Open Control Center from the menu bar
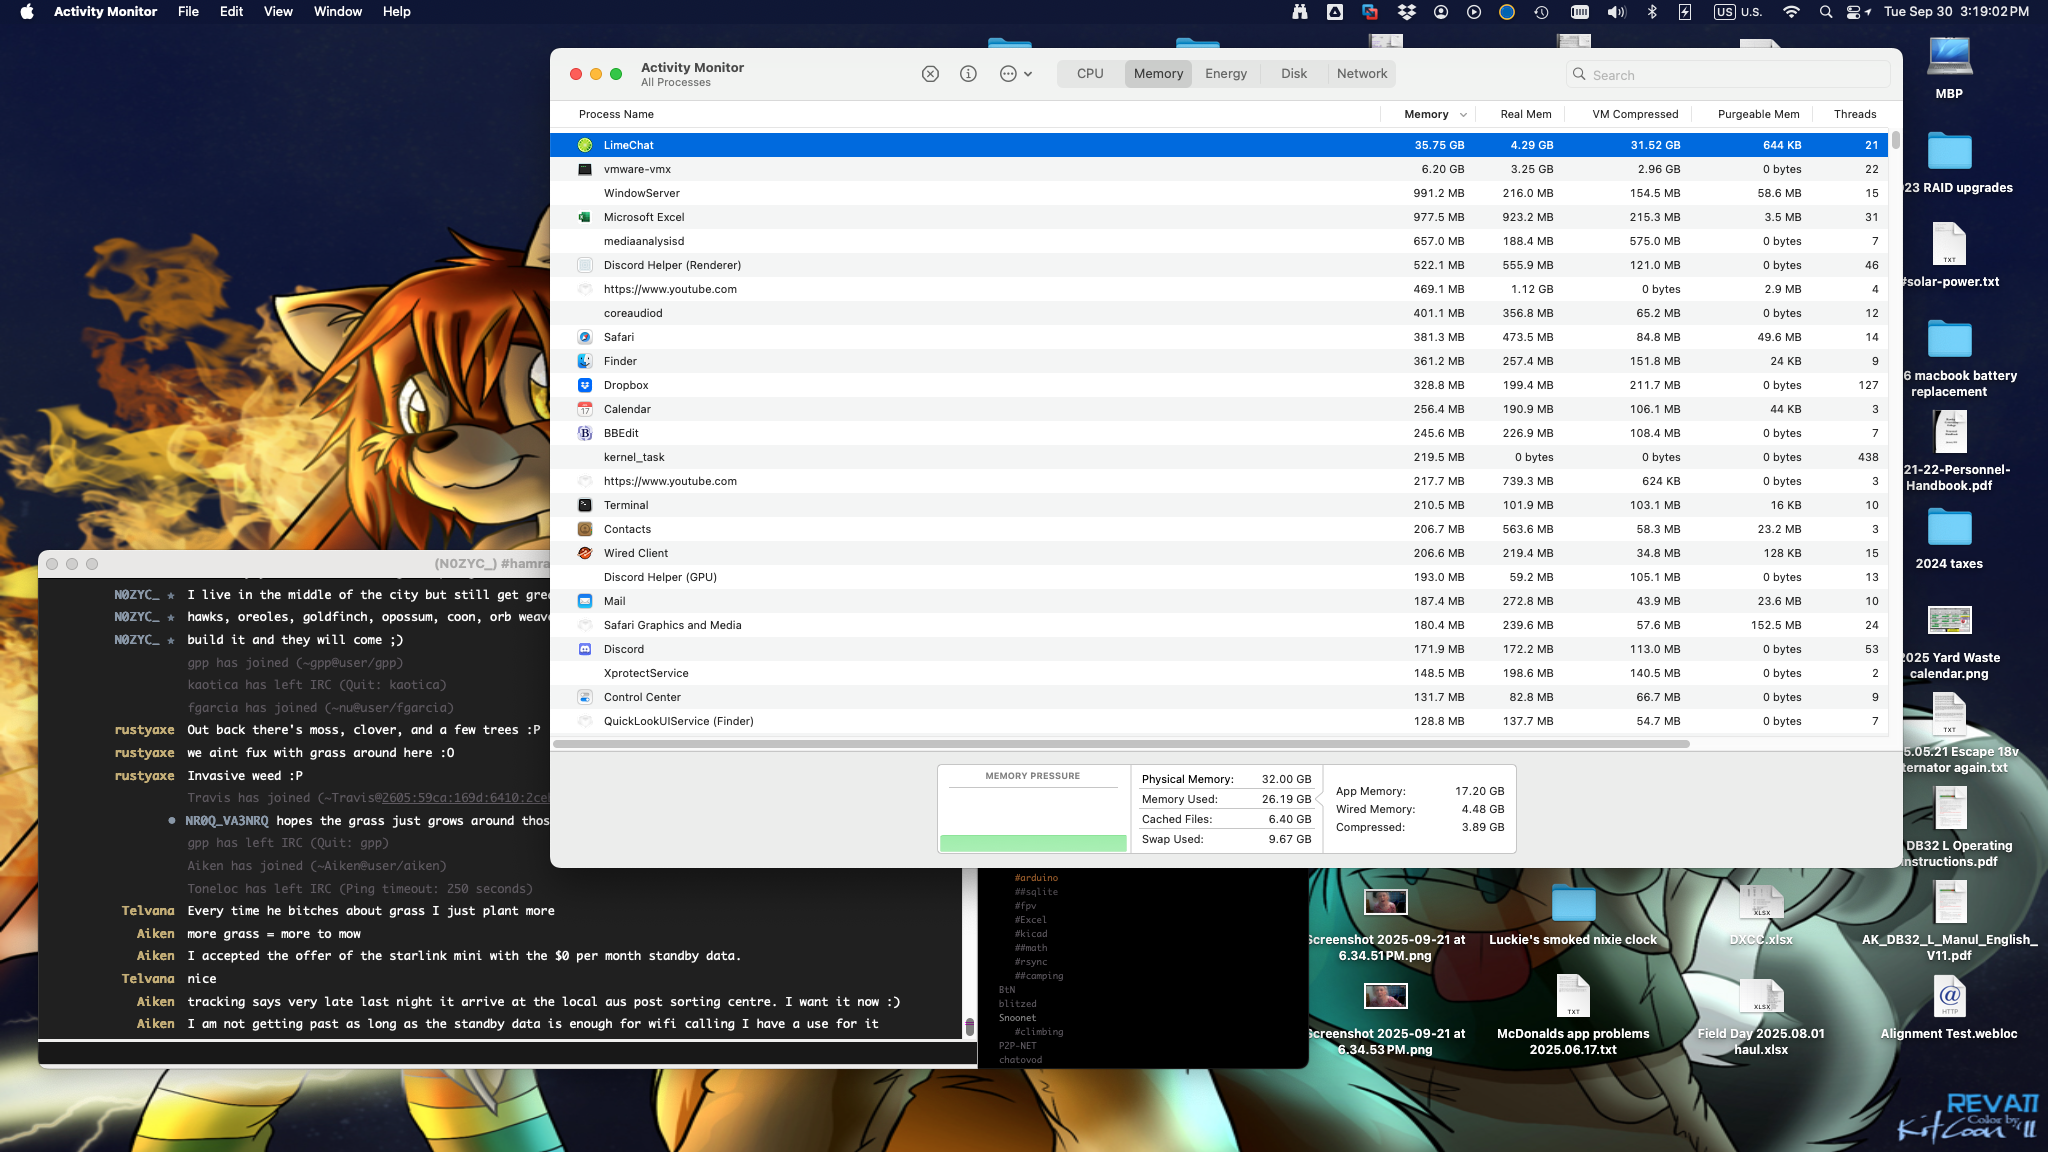 coord(1854,12)
